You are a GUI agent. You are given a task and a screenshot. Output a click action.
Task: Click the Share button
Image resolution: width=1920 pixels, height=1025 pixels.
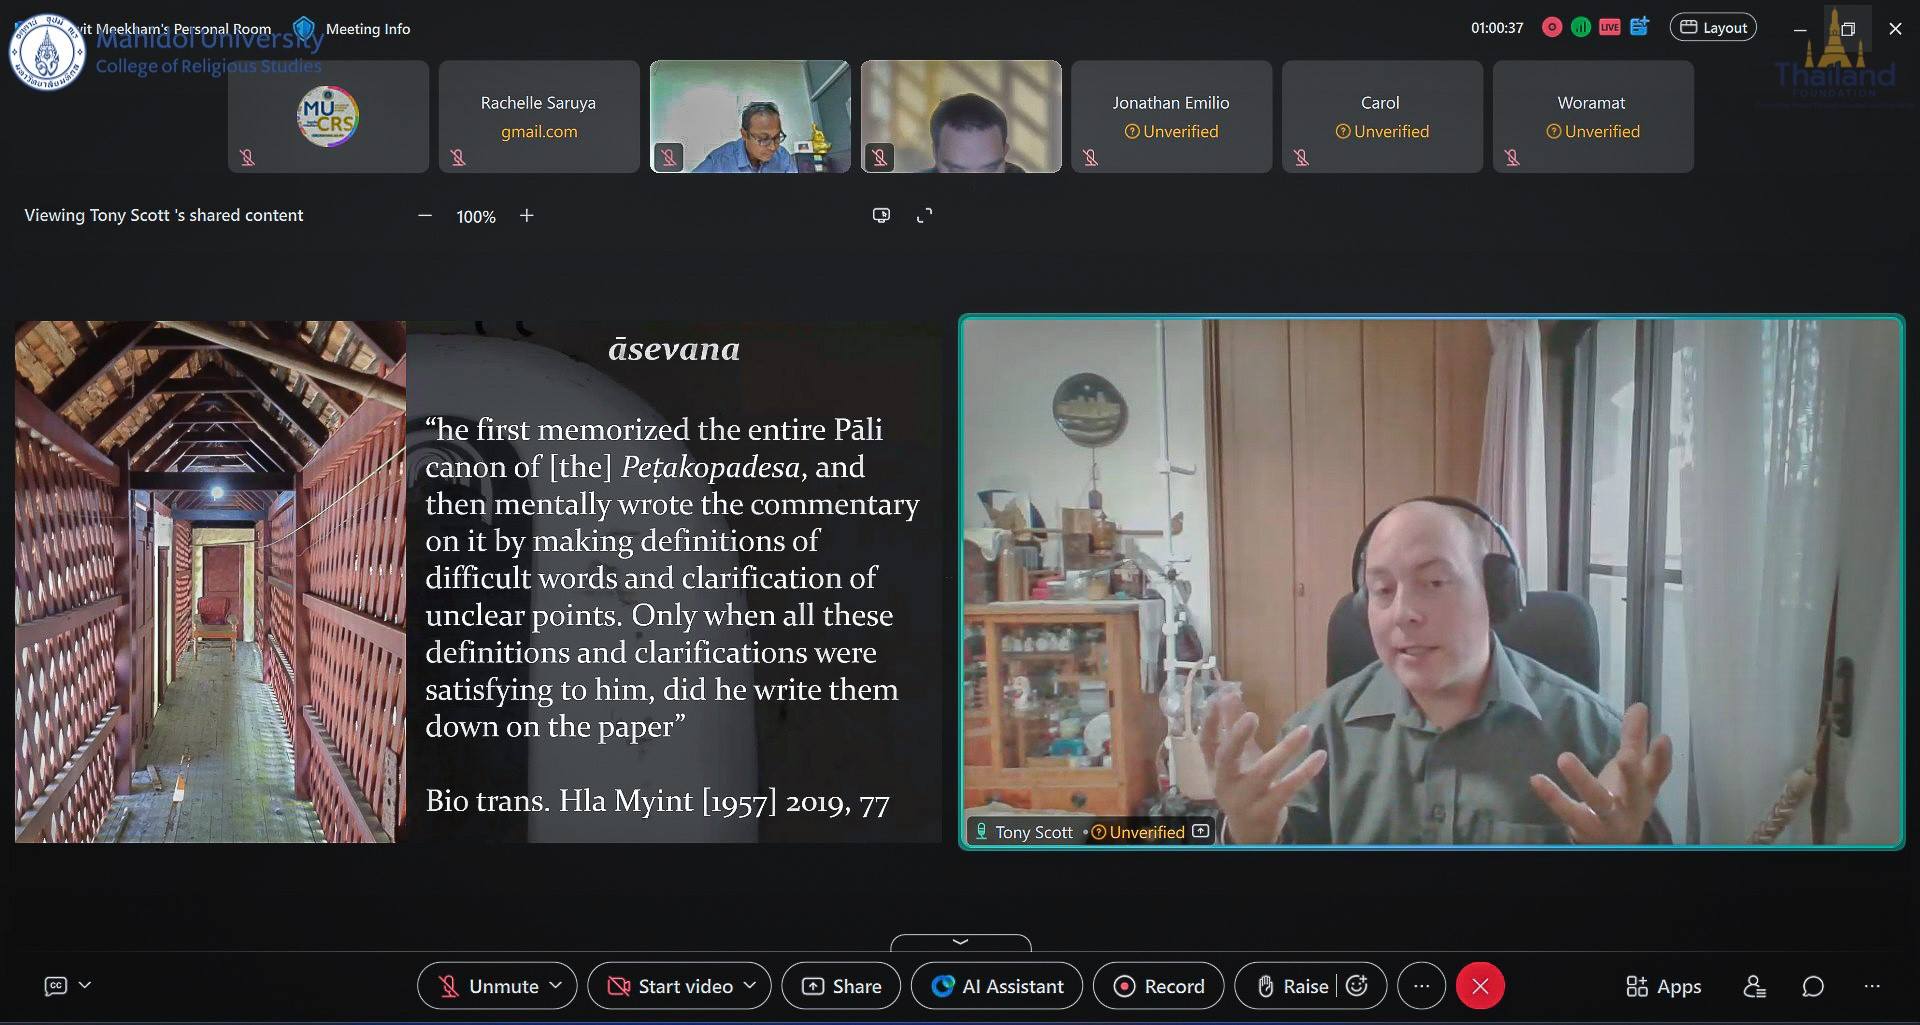[841, 986]
